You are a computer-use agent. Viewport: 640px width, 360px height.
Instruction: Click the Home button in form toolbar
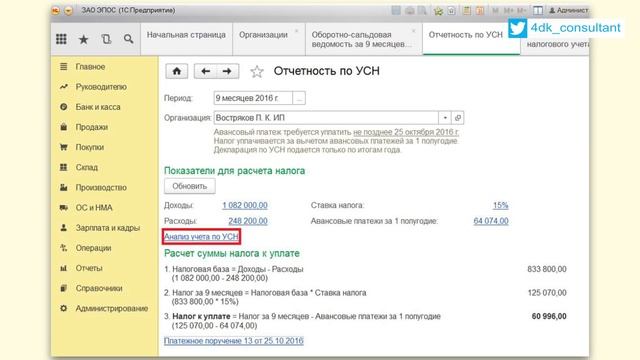(x=177, y=71)
